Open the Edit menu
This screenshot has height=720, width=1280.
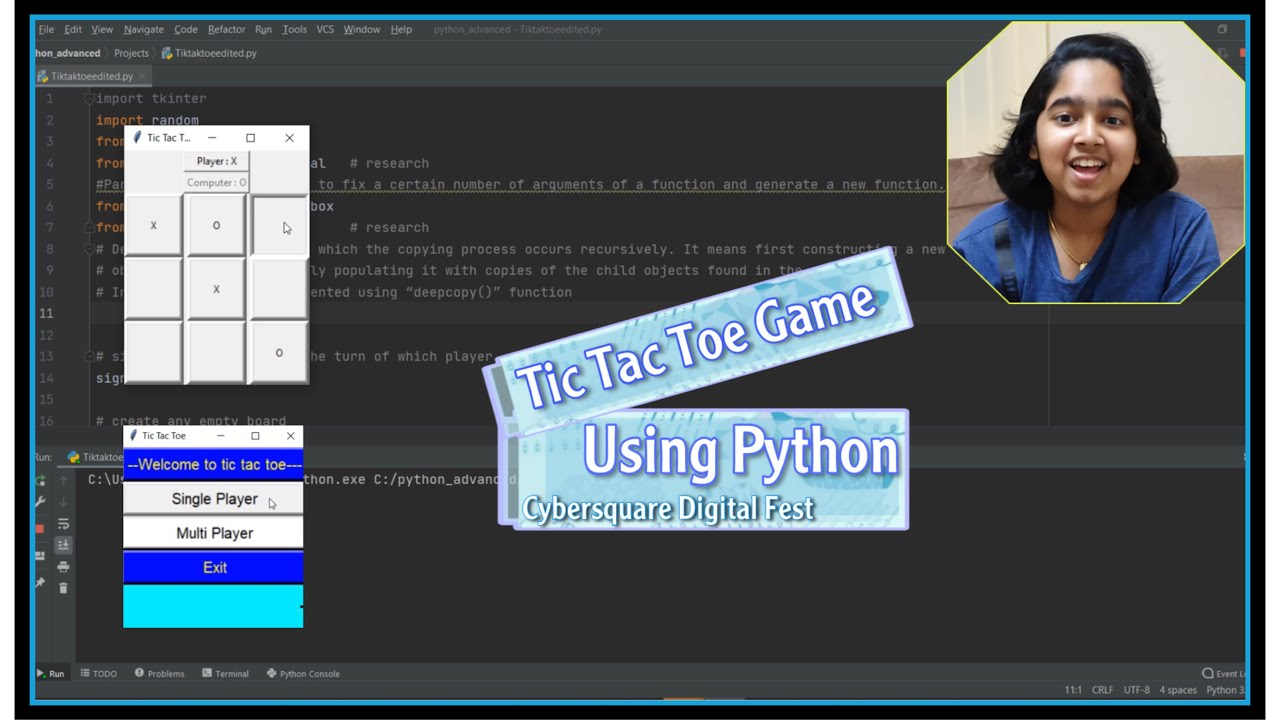click(x=73, y=29)
